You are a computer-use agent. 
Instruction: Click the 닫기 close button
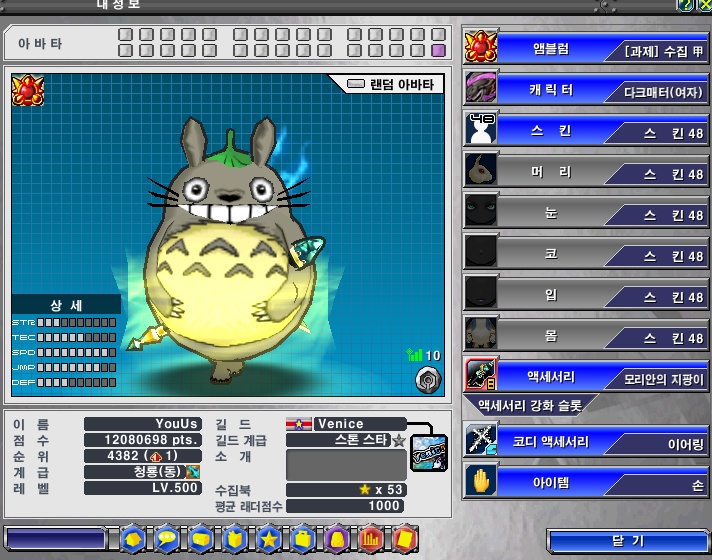click(628, 541)
